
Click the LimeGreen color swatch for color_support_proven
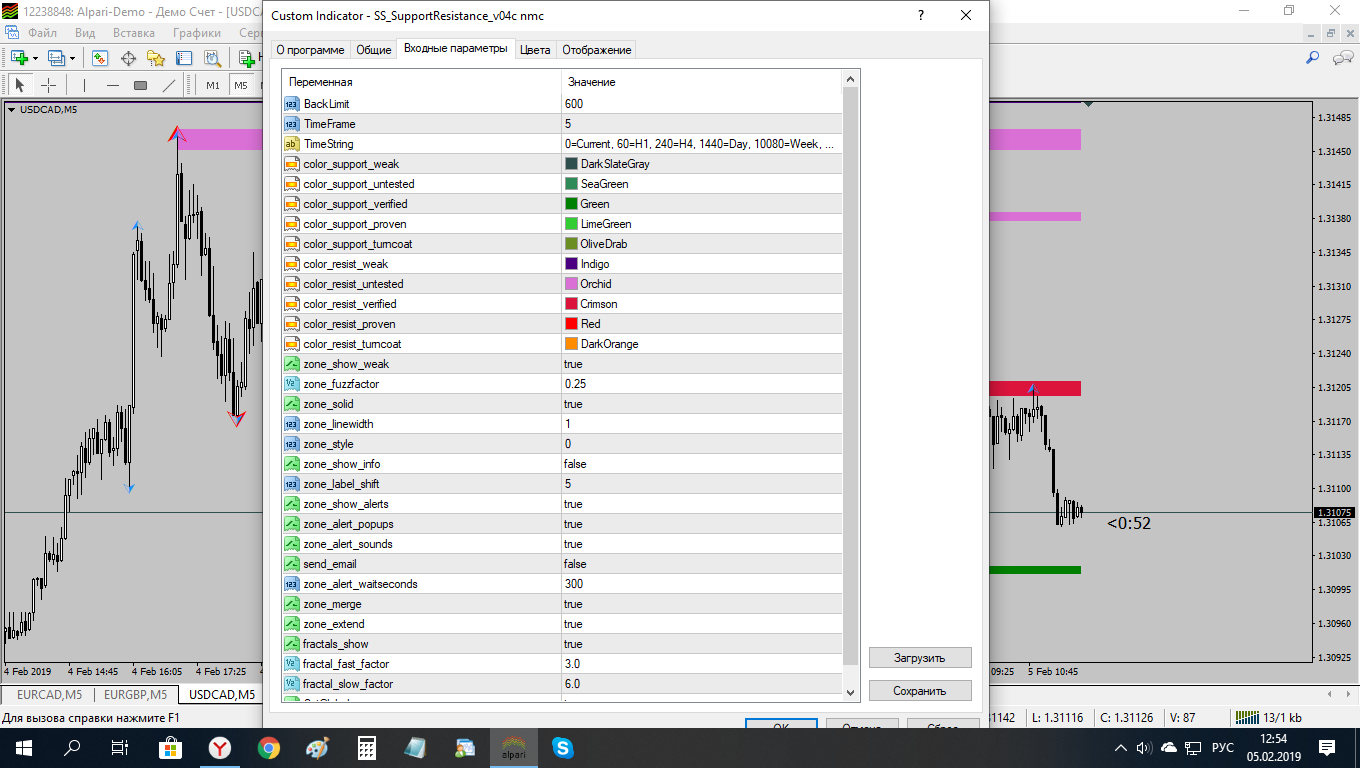tap(571, 224)
